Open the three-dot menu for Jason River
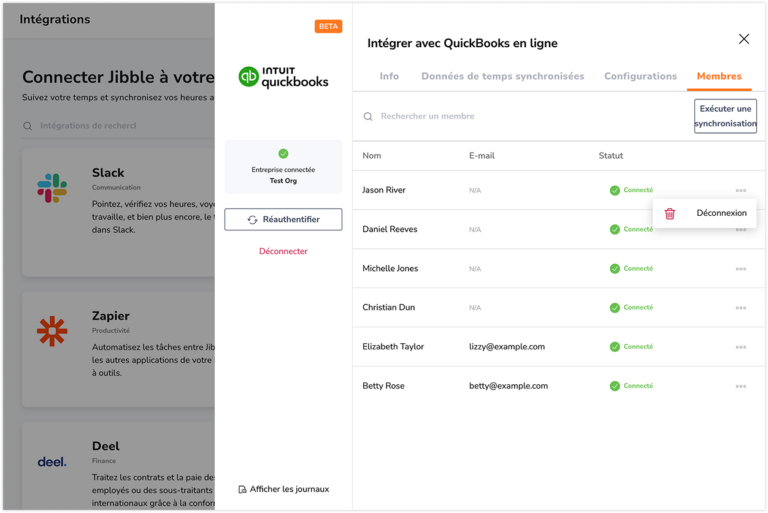 [740, 190]
